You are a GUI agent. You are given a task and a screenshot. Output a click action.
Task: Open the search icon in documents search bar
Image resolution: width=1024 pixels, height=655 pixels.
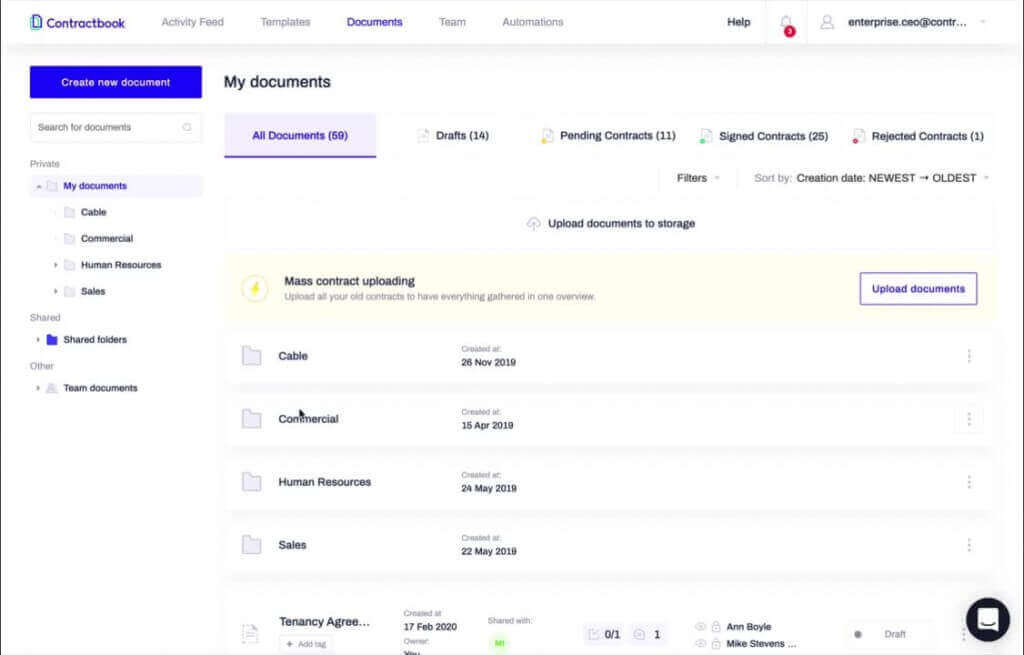[x=188, y=127]
